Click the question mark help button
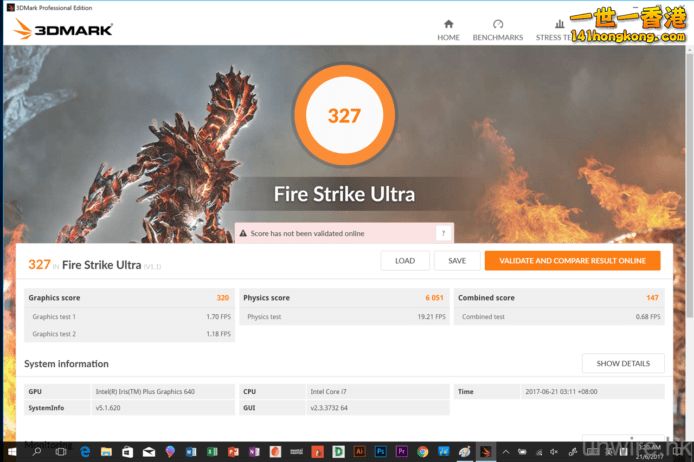 [x=443, y=233]
